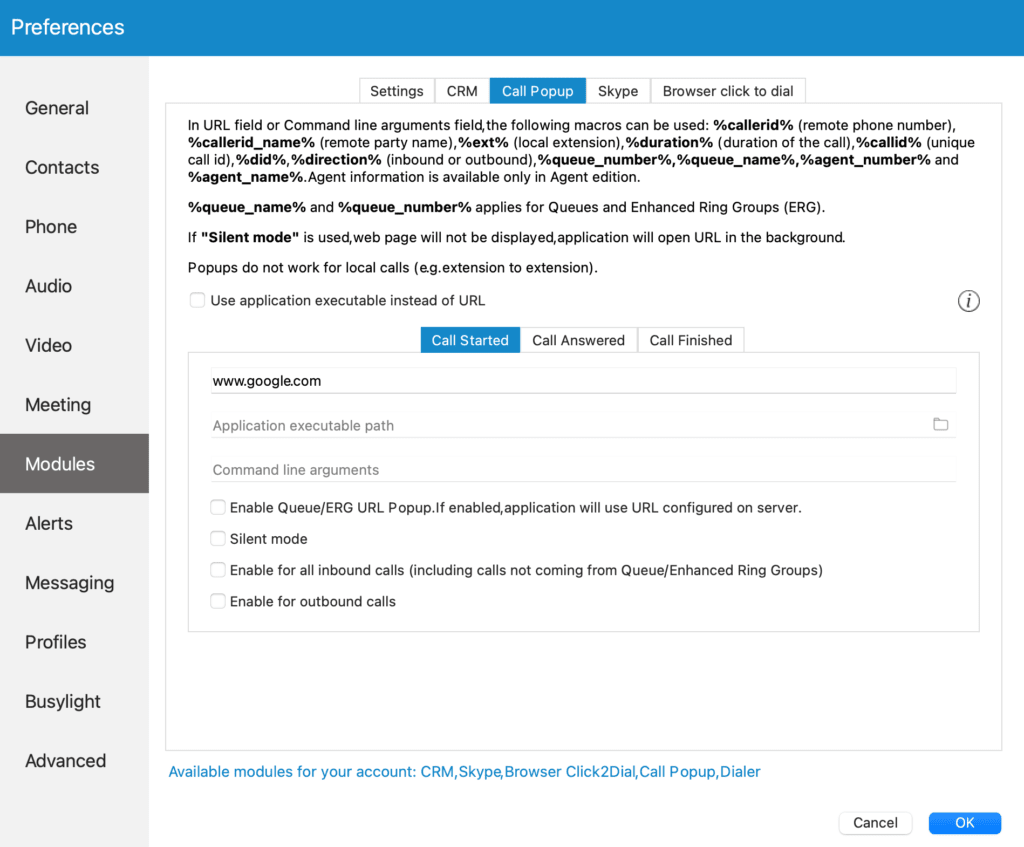The image size is (1024, 847).
Task: Click the OK button
Action: tap(965, 823)
